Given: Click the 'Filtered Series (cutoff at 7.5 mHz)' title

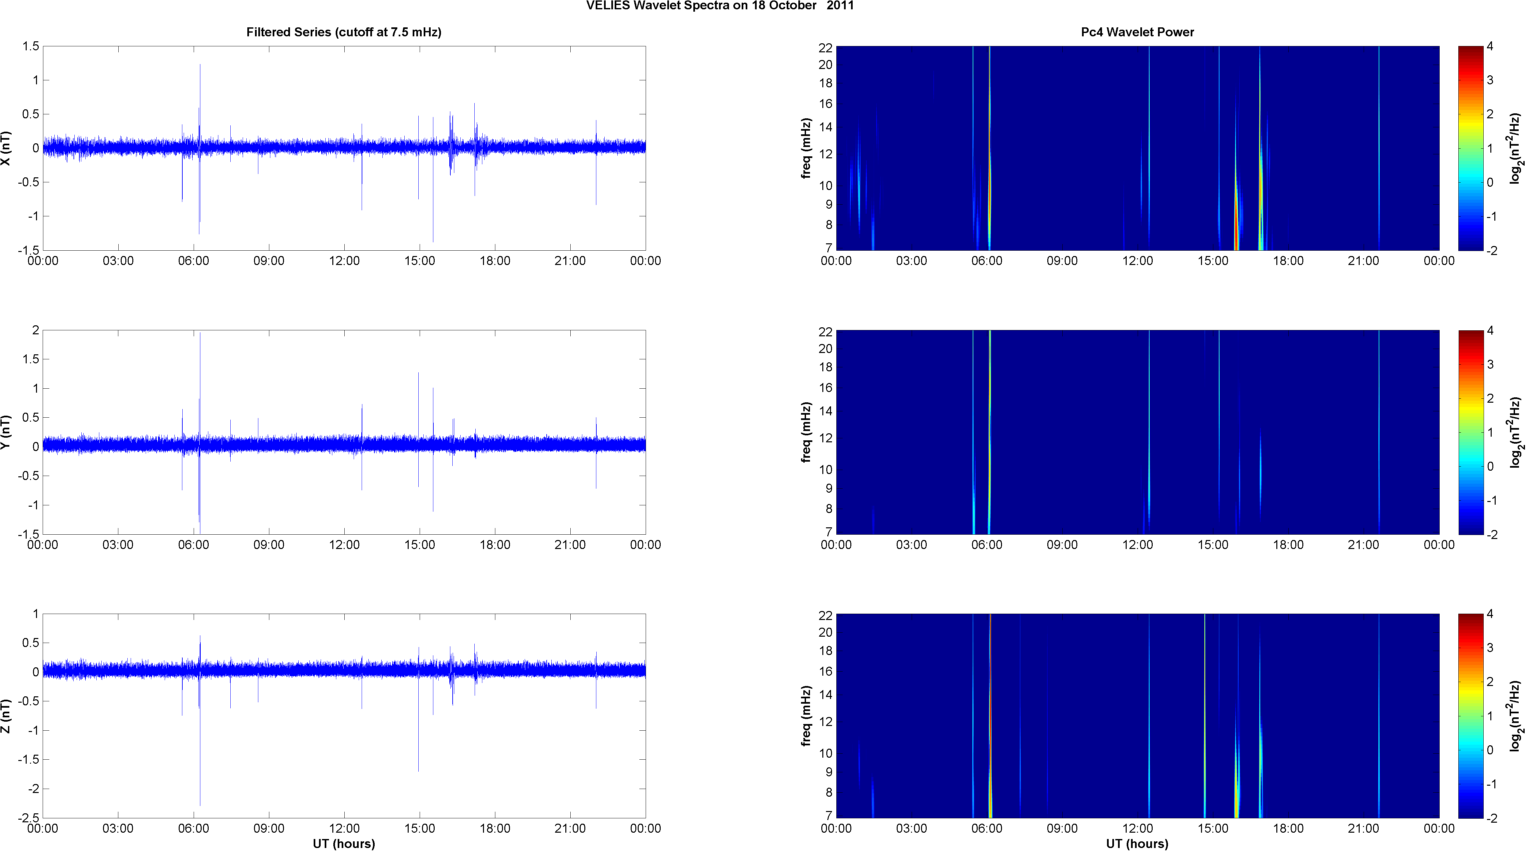Looking at the screenshot, I should [x=344, y=32].
